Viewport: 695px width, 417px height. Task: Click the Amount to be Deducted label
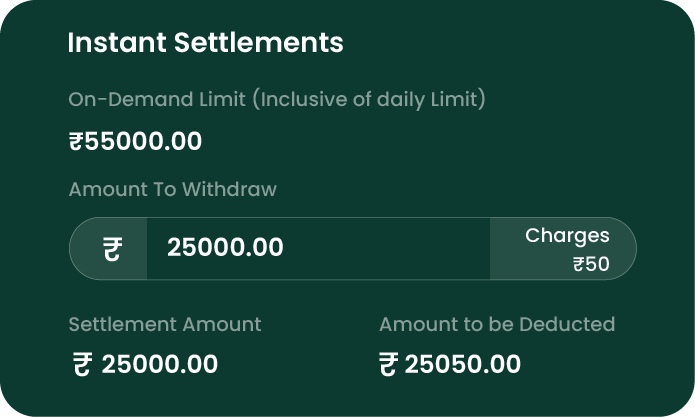pos(496,324)
